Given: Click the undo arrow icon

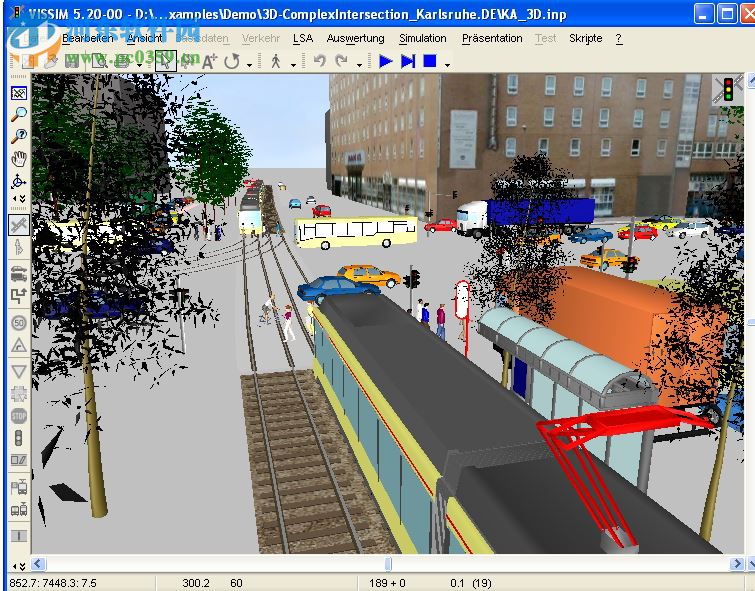Looking at the screenshot, I should (x=320, y=61).
